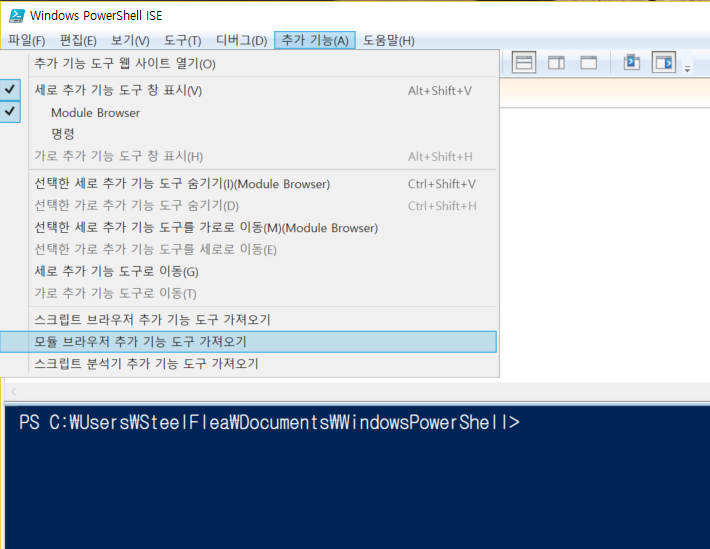This screenshot has width=710, height=549.
Task: Click the PowerShell console prompt line
Action: pyautogui.click(x=269, y=422)
